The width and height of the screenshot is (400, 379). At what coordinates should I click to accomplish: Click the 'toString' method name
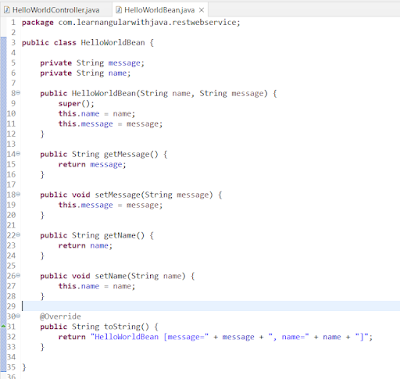point(122,327)
